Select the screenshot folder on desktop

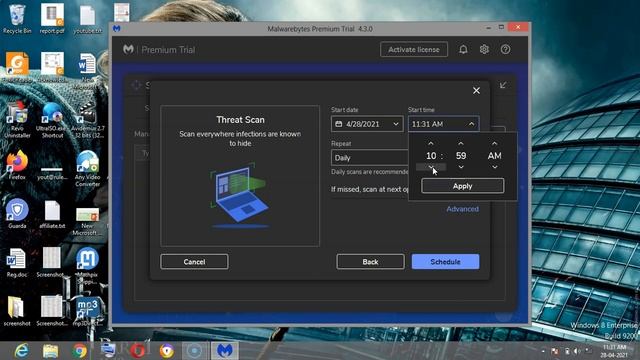coord(17,311)
